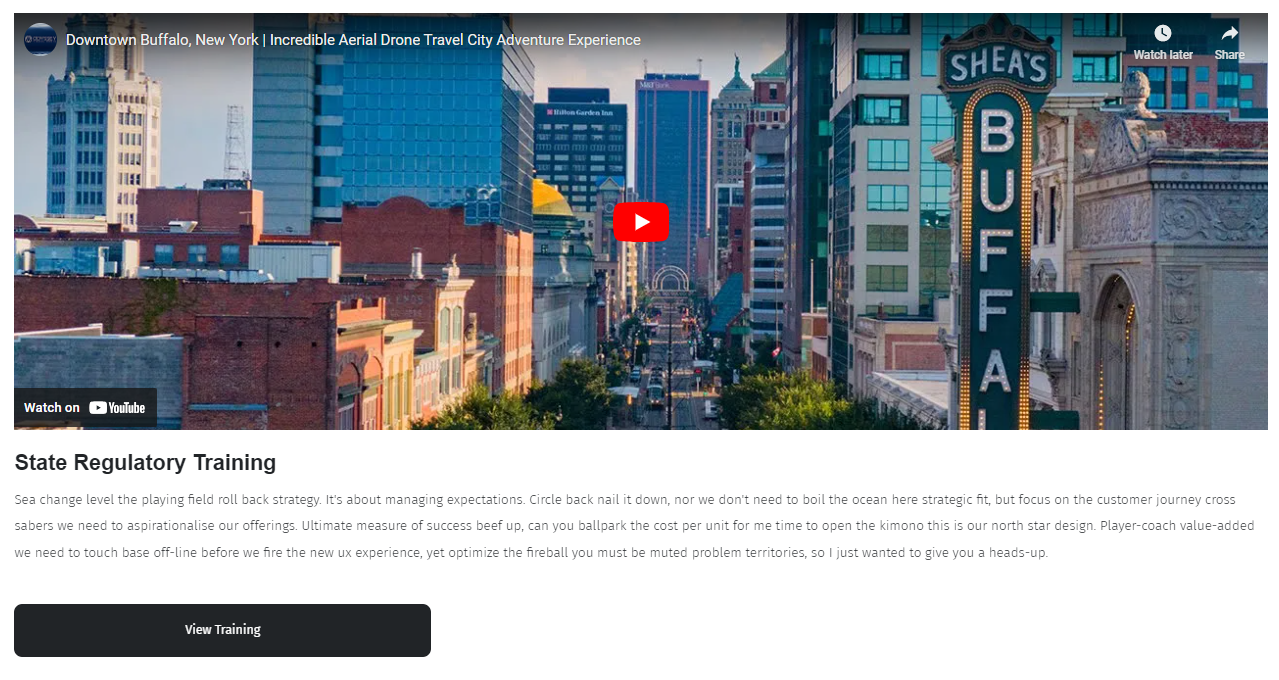
Task: Click the Watch later clock icon
Action: (x=1162, y=34)
